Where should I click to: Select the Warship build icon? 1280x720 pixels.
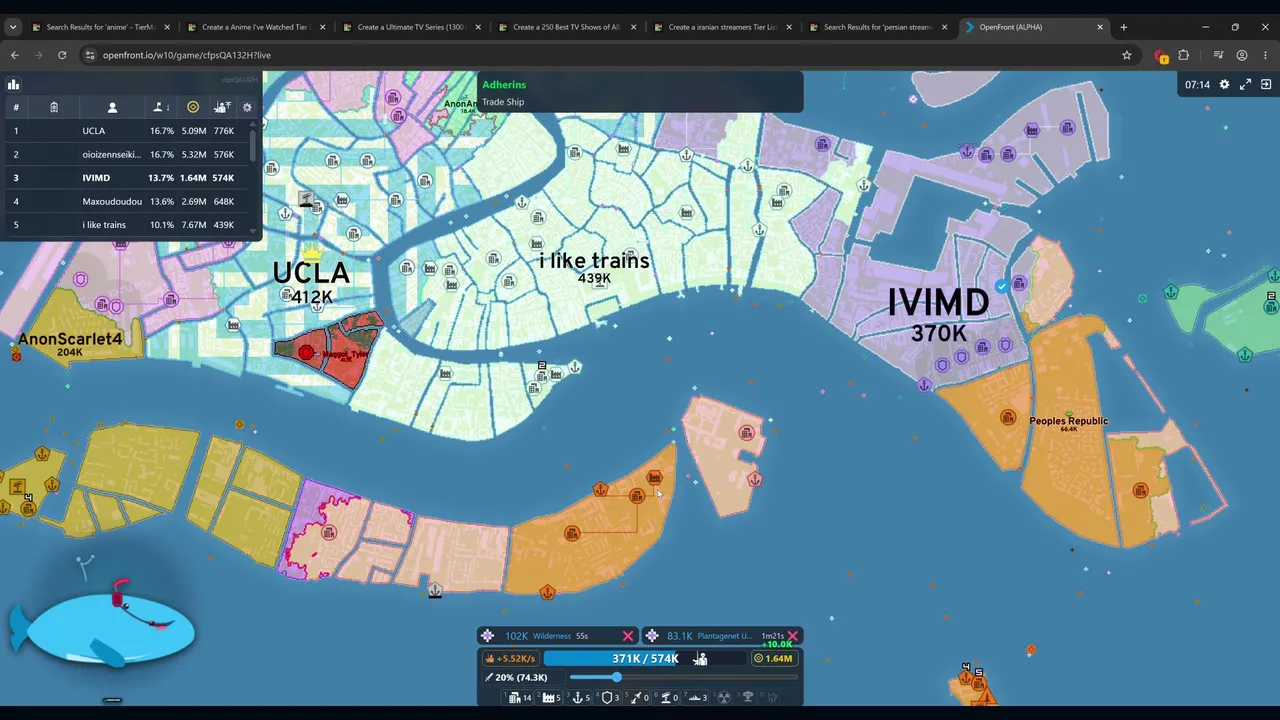[695, 697]
